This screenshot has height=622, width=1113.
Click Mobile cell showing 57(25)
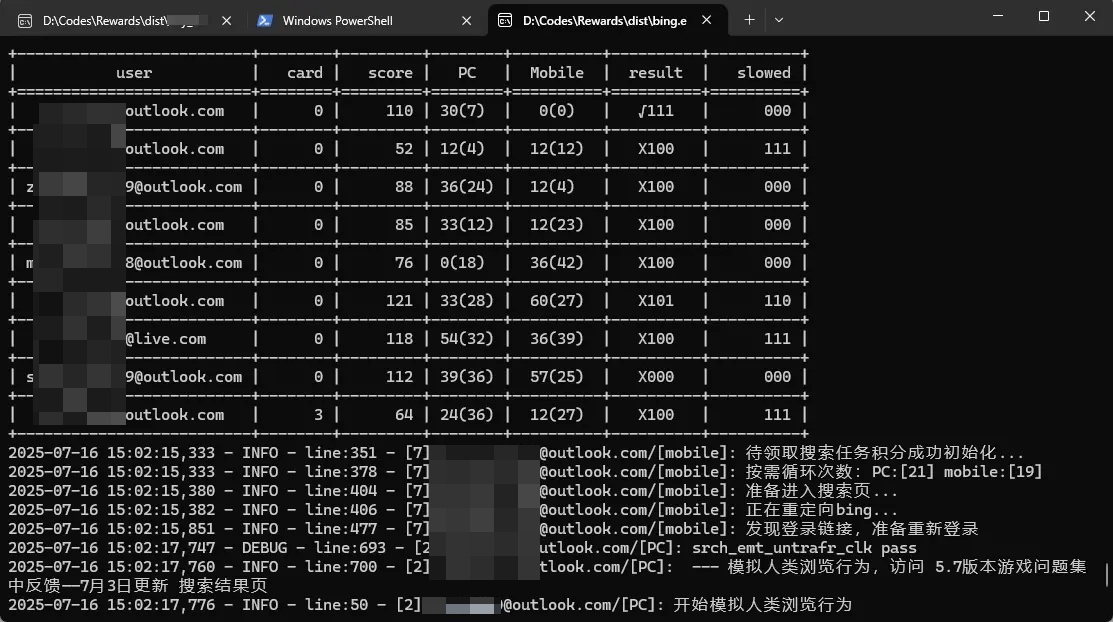(556, 376)
